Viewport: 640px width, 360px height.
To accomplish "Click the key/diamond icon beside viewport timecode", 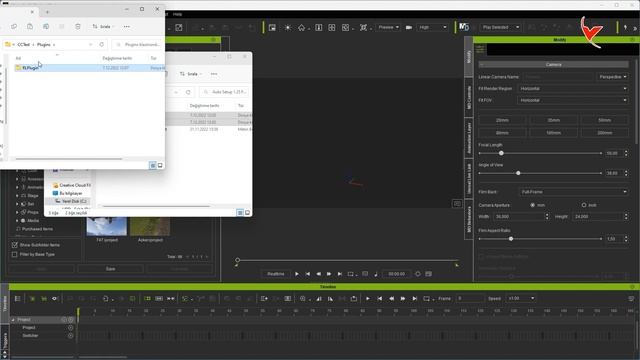I will [x=418, y=274].
